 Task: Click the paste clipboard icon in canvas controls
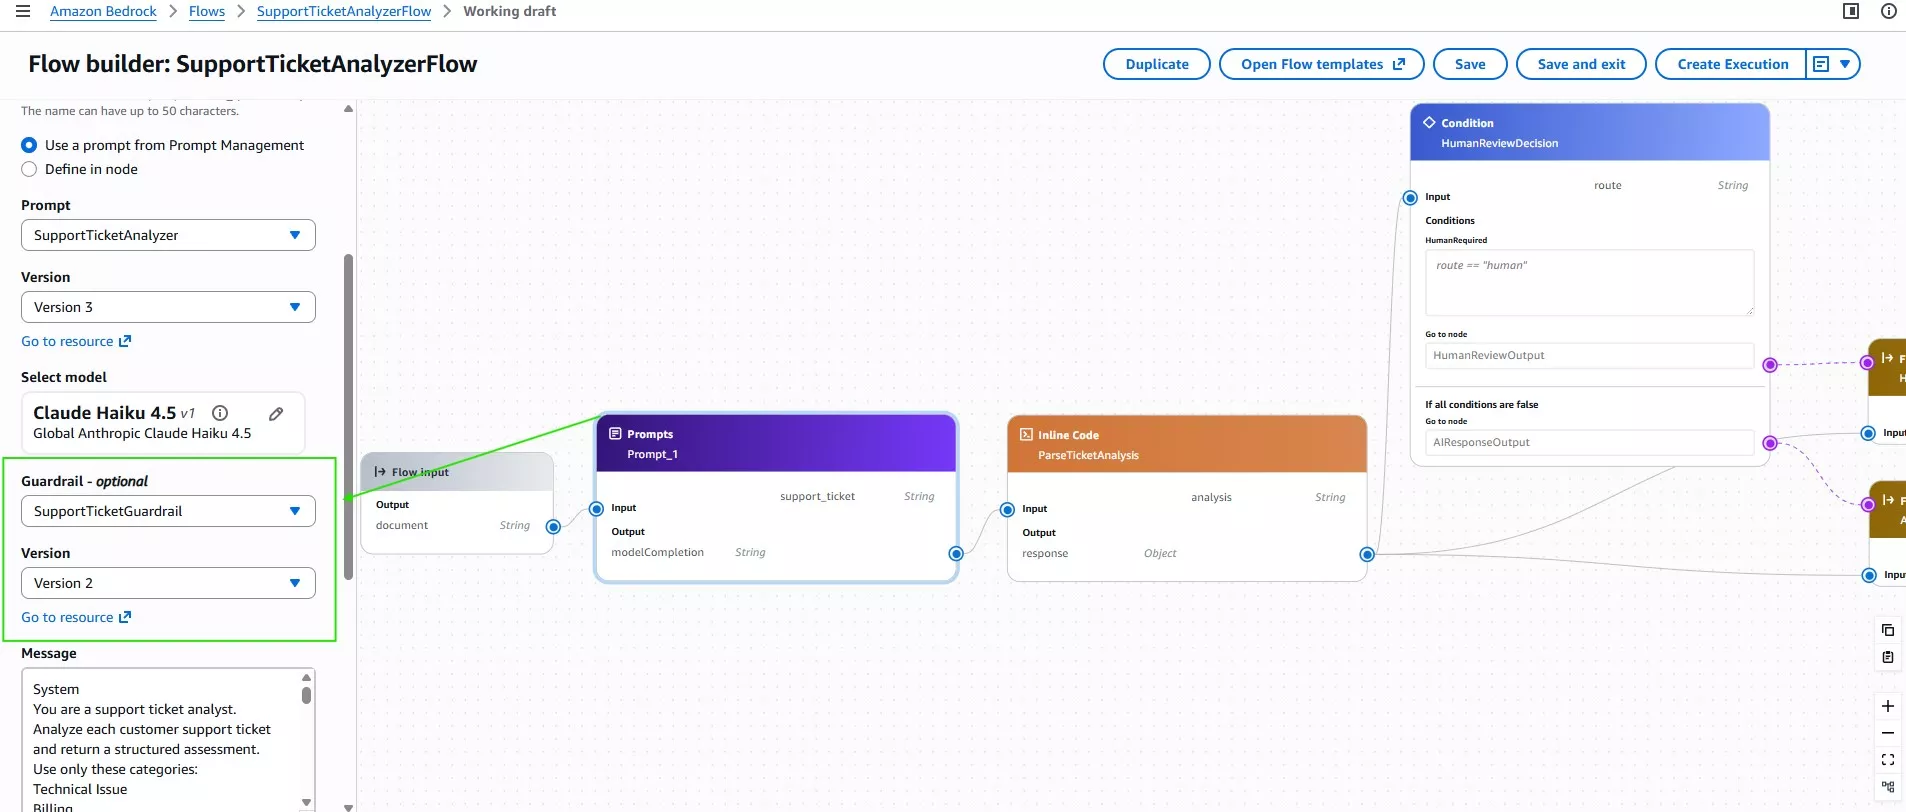click(1888, 657)
